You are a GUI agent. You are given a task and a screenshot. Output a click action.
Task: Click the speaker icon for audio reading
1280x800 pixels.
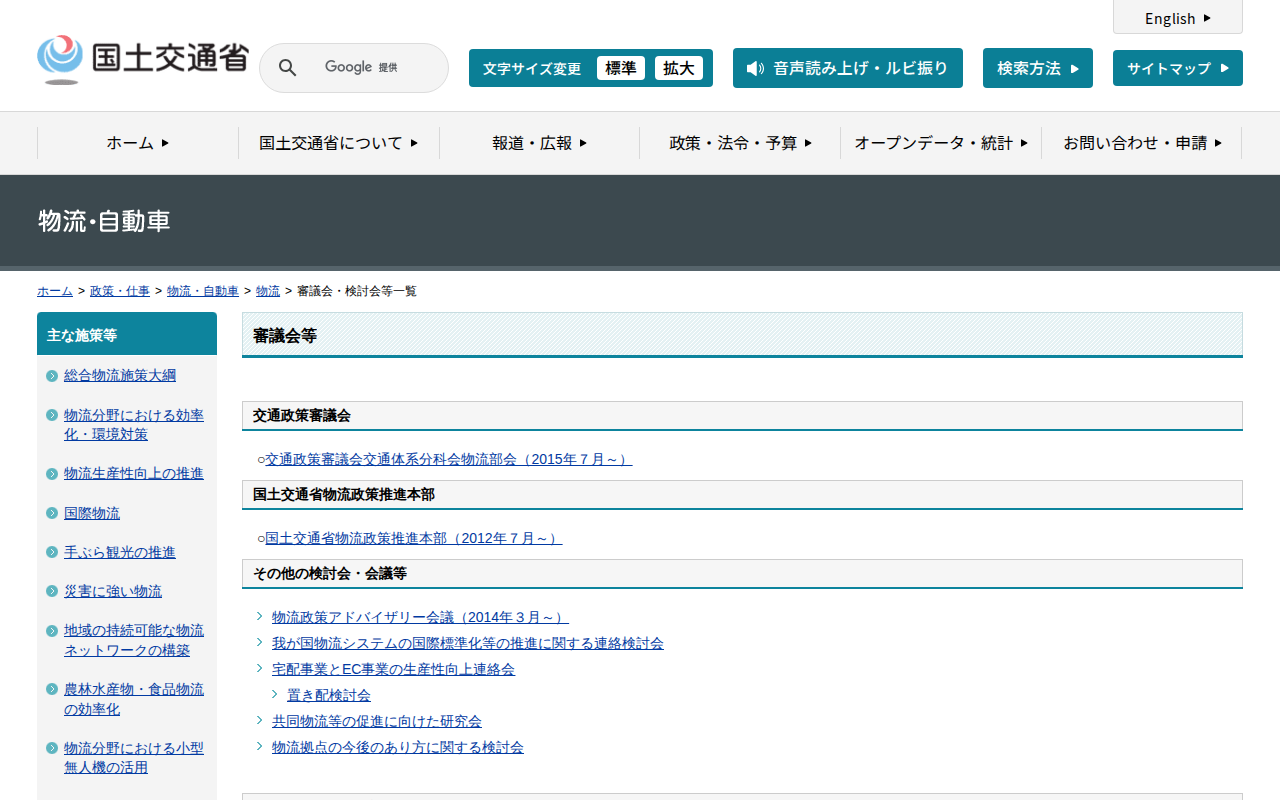pos(755,68)
